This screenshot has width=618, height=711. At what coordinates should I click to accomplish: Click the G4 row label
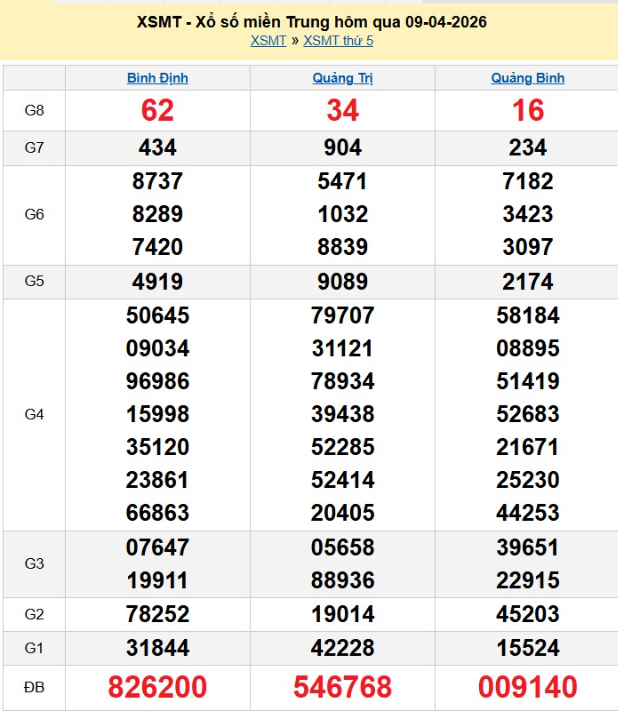[x=34, y=414]
